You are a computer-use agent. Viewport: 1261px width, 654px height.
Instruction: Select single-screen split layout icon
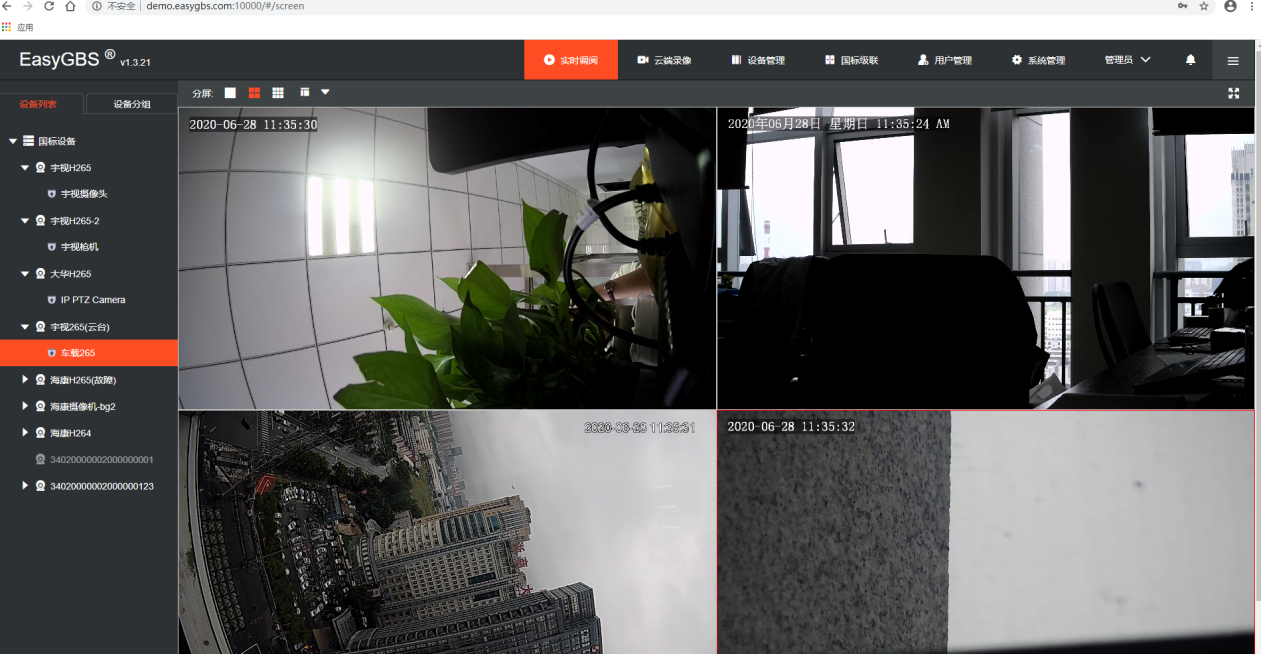point(230,92)
